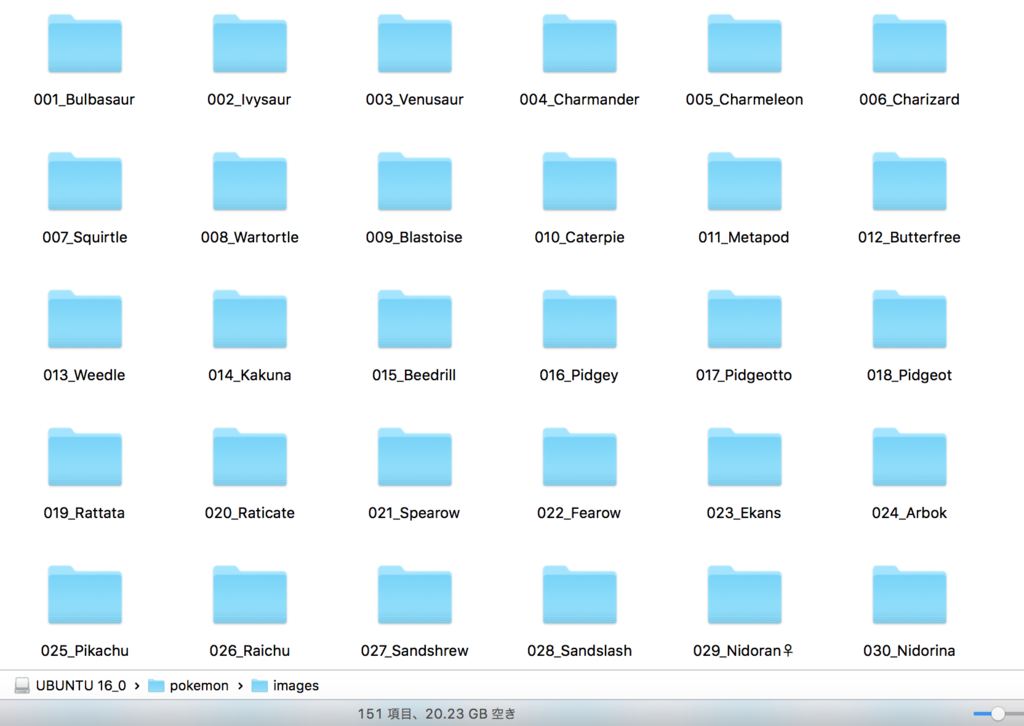Select the 017_Pidgeotto folder icon
1024x726 pixels.
(744, 319)
